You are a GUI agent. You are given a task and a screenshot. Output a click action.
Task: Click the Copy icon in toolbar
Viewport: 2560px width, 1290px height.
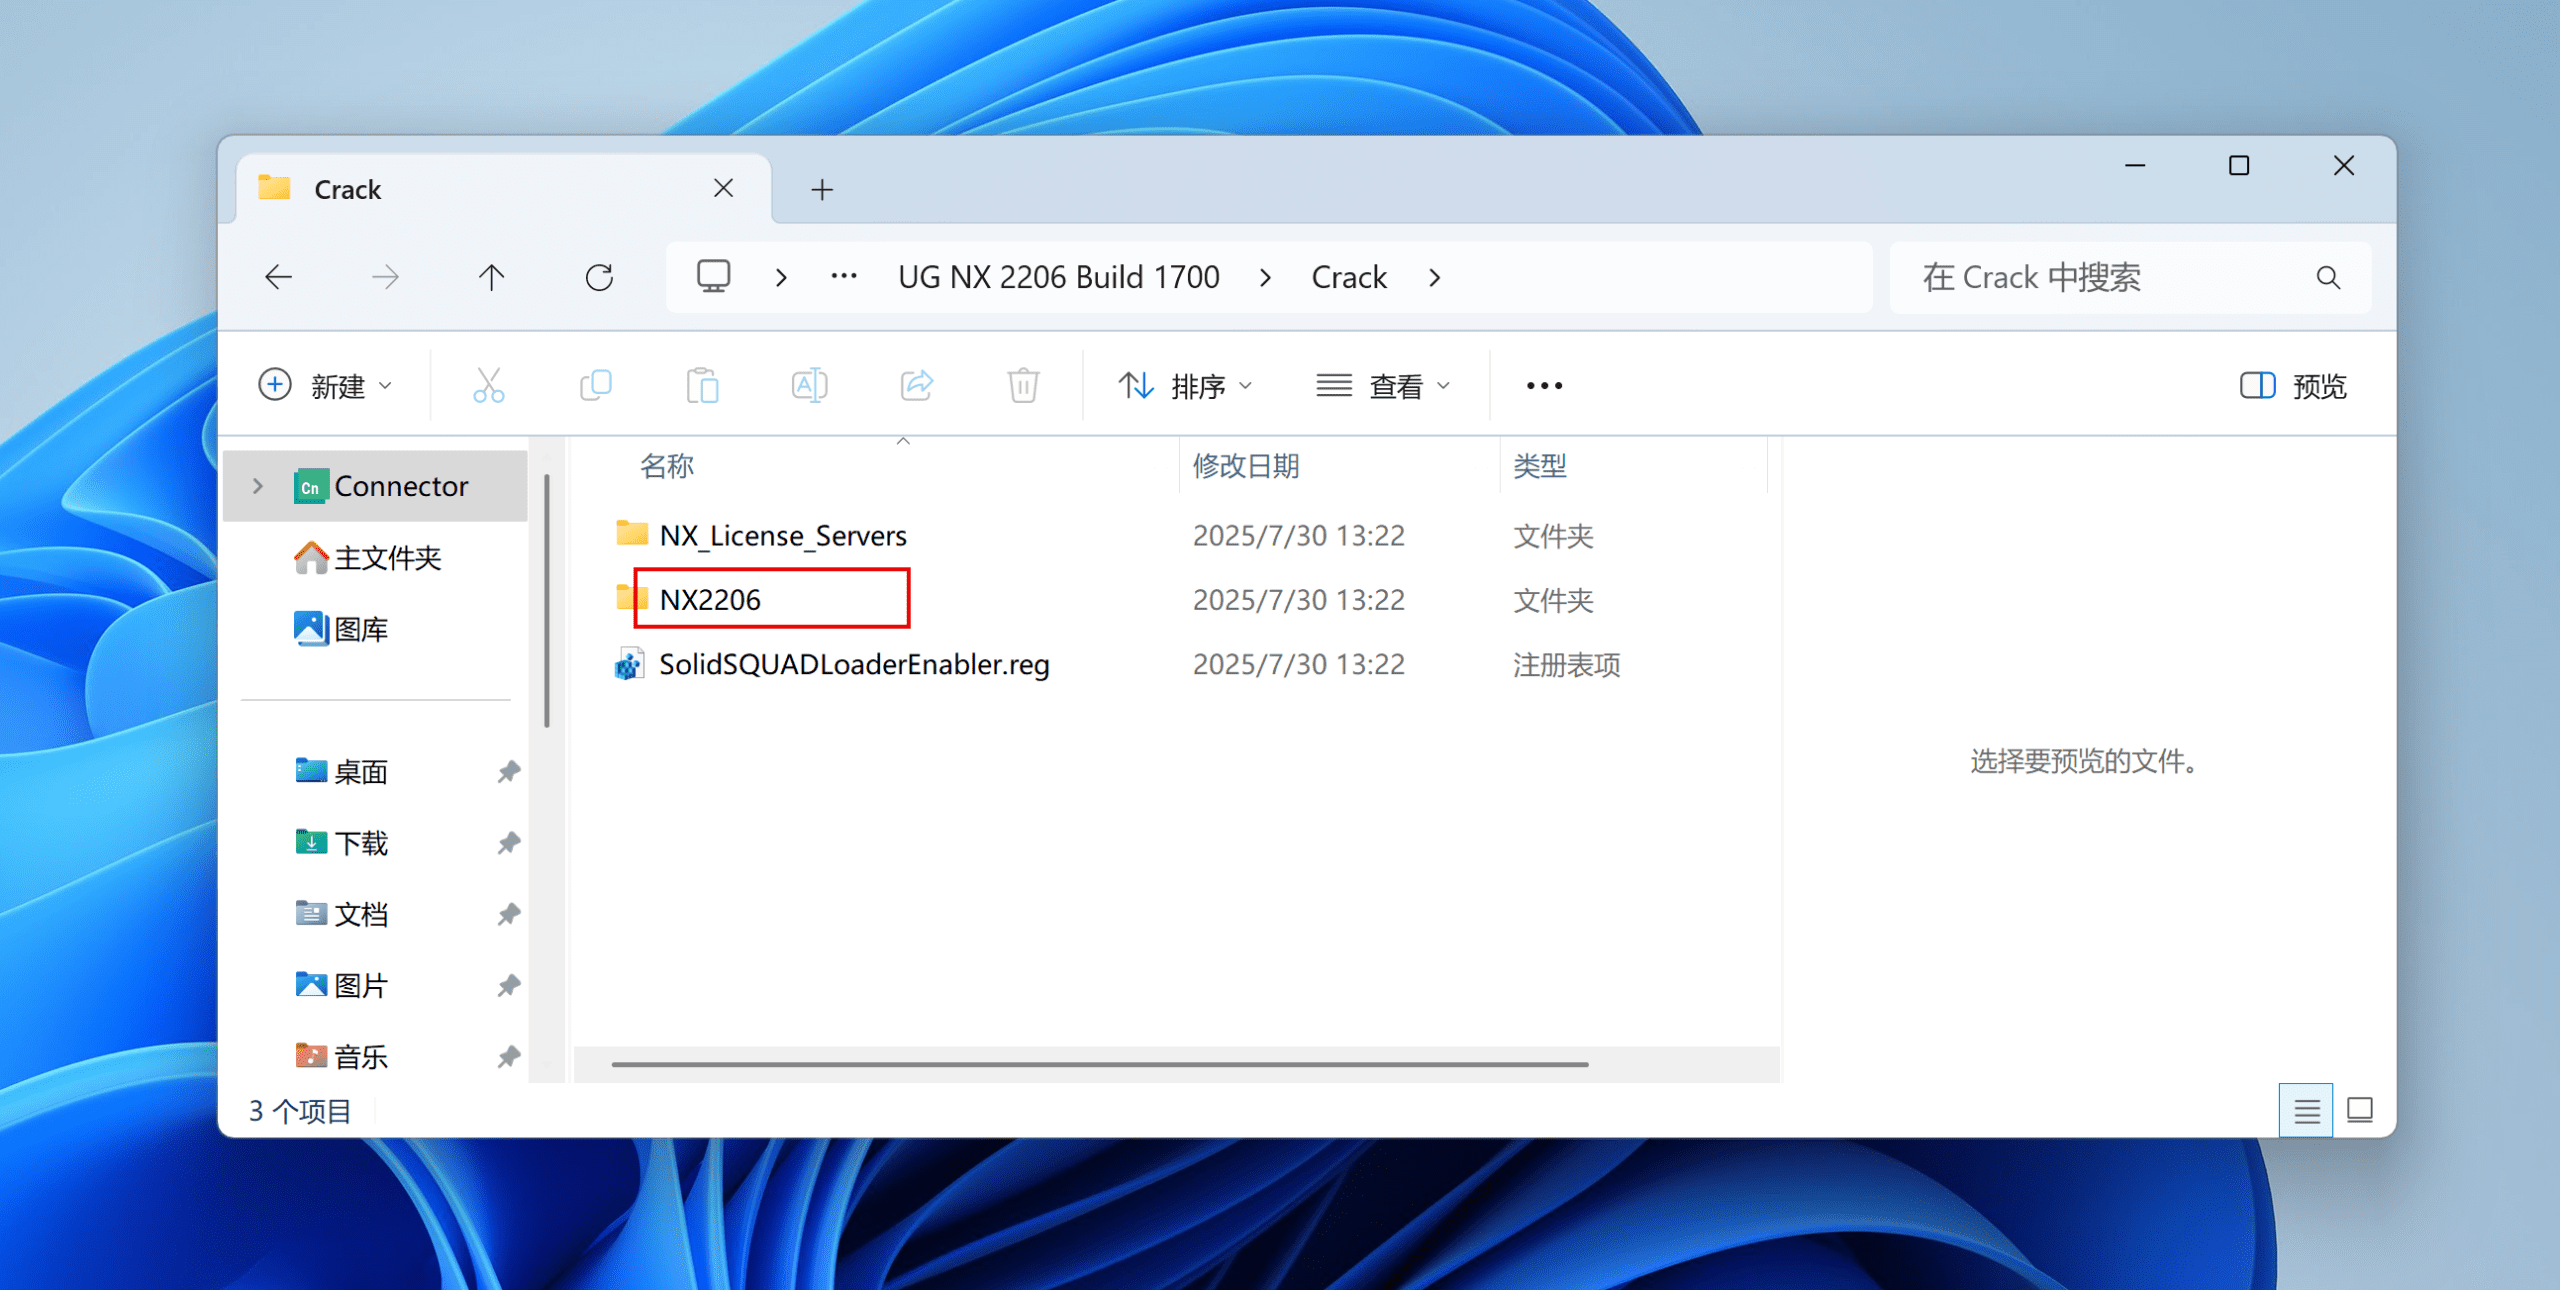[x=596, y=385]
